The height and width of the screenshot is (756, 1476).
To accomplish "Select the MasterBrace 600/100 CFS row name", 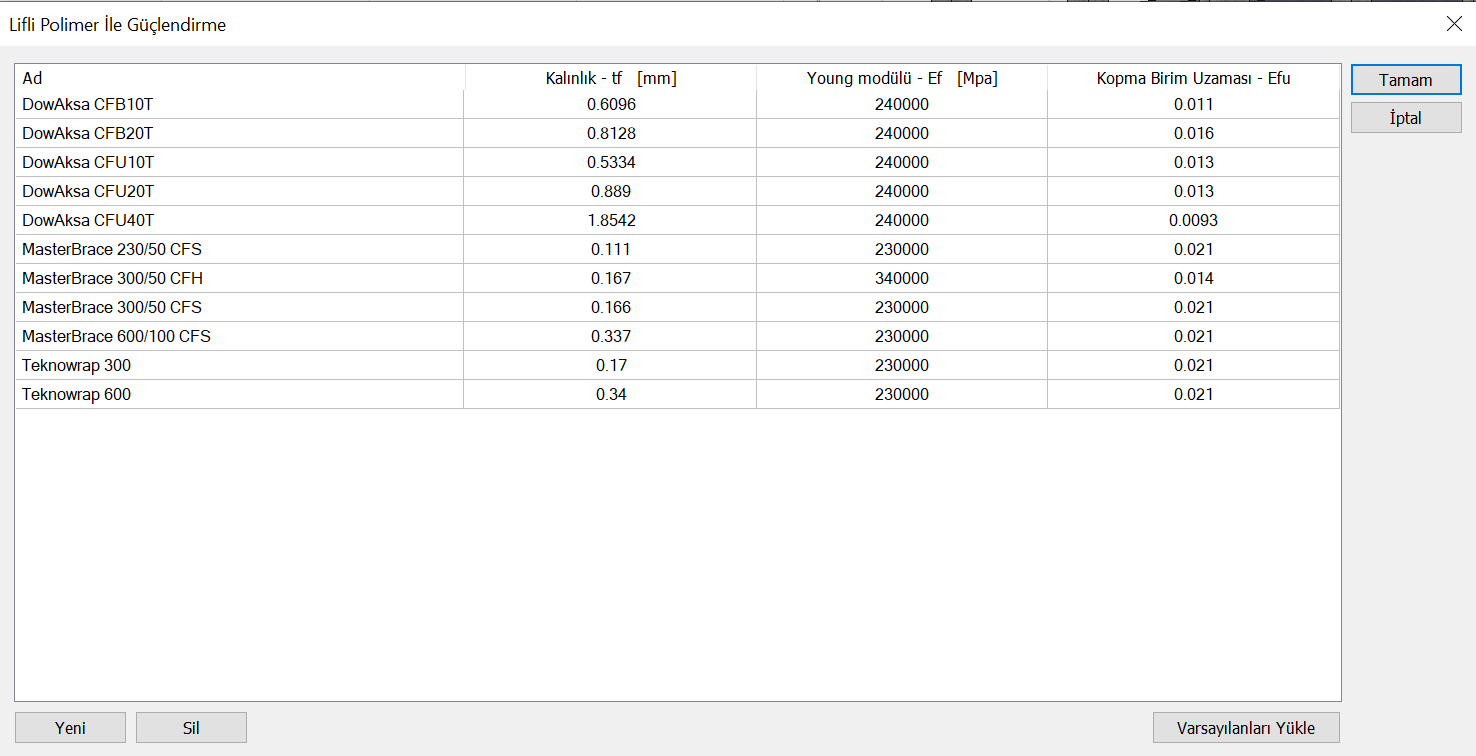I will point(116,336).
